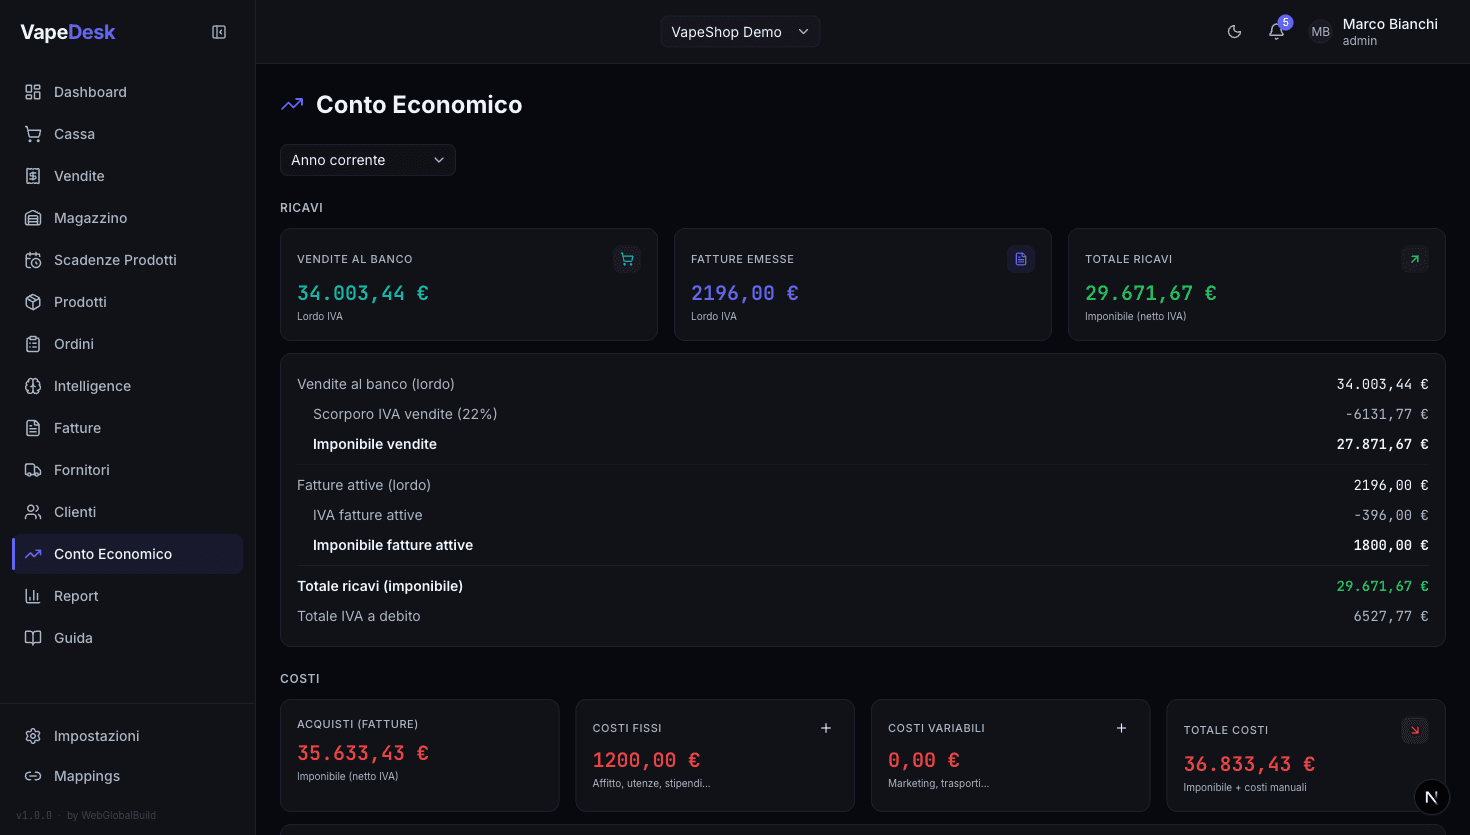The image size is (1470, 835).
Task: Add a new fixed cost with the plus button
Action: [826, 728]
